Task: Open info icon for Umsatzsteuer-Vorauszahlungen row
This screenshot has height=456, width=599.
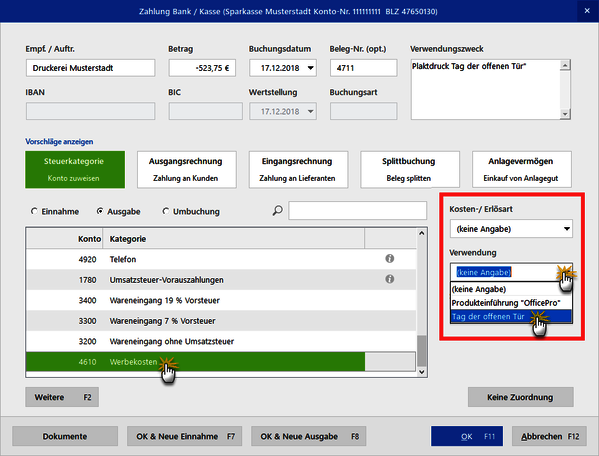Action: pos(389,279)
